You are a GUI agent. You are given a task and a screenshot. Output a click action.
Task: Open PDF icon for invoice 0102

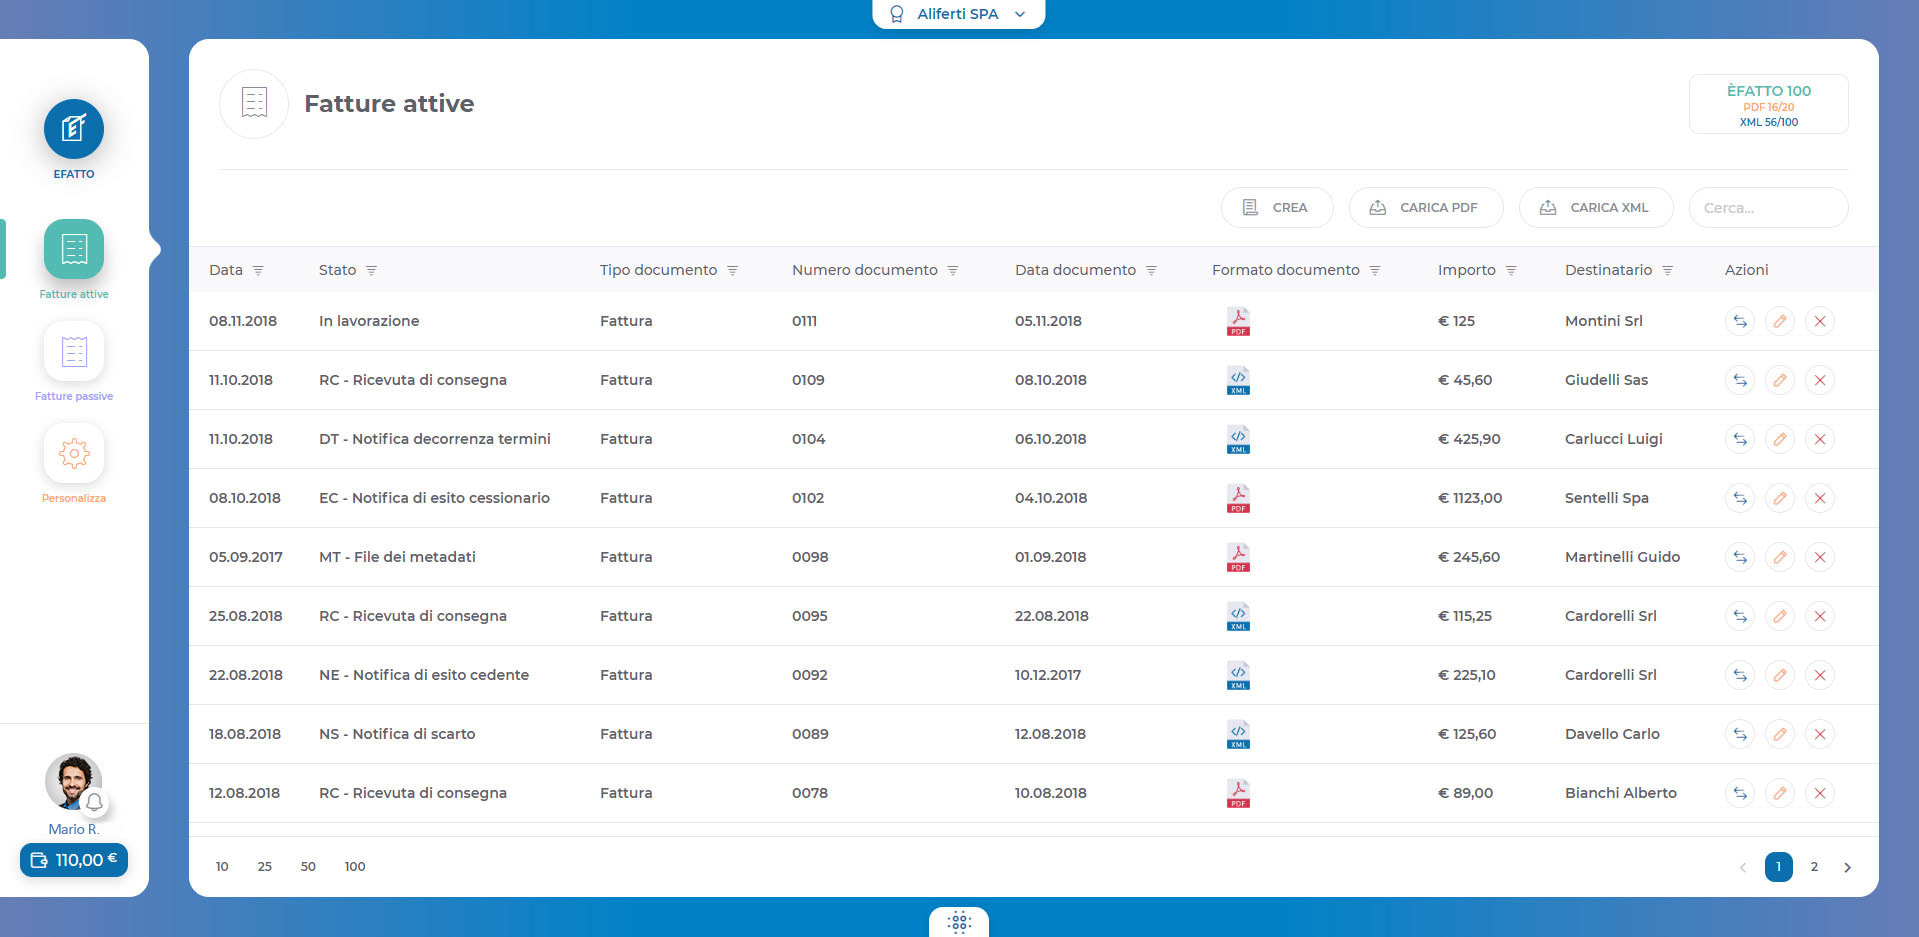[1238, 498]
